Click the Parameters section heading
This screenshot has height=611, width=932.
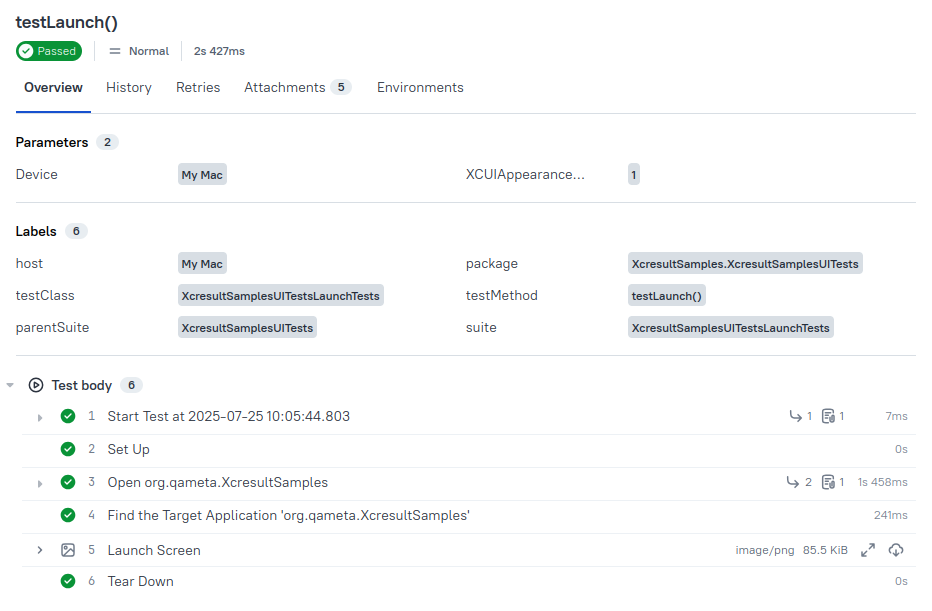pos(52,143)
